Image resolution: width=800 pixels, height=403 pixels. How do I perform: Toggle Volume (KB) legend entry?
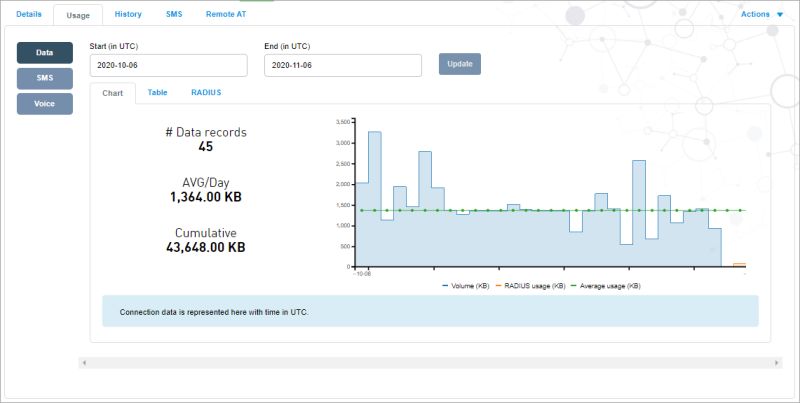tap(465, 286)
